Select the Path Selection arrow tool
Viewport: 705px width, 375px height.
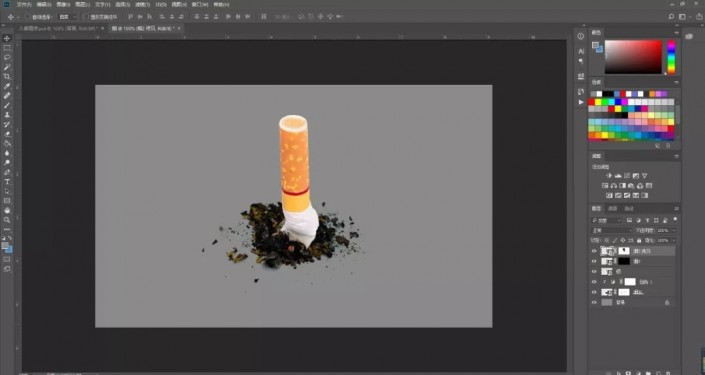click(7, 192)
